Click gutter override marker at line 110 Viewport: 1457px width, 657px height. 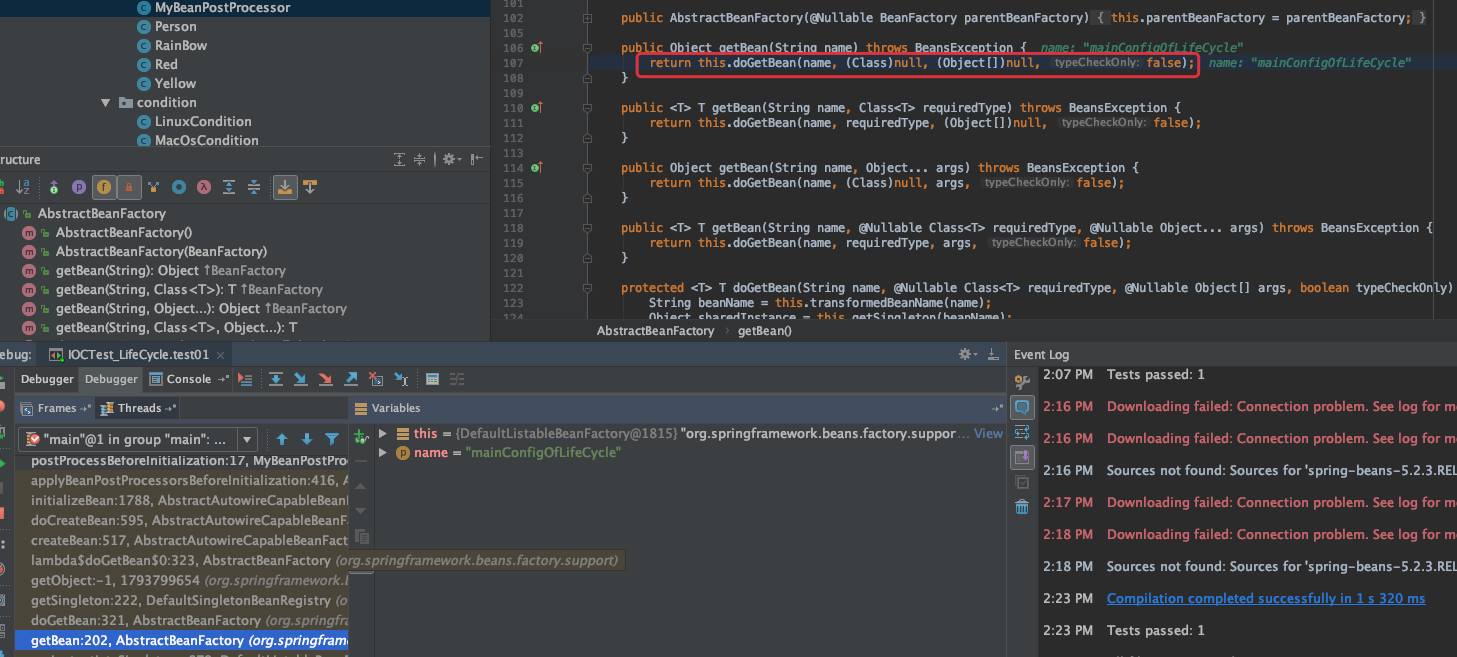pos(536,108)
